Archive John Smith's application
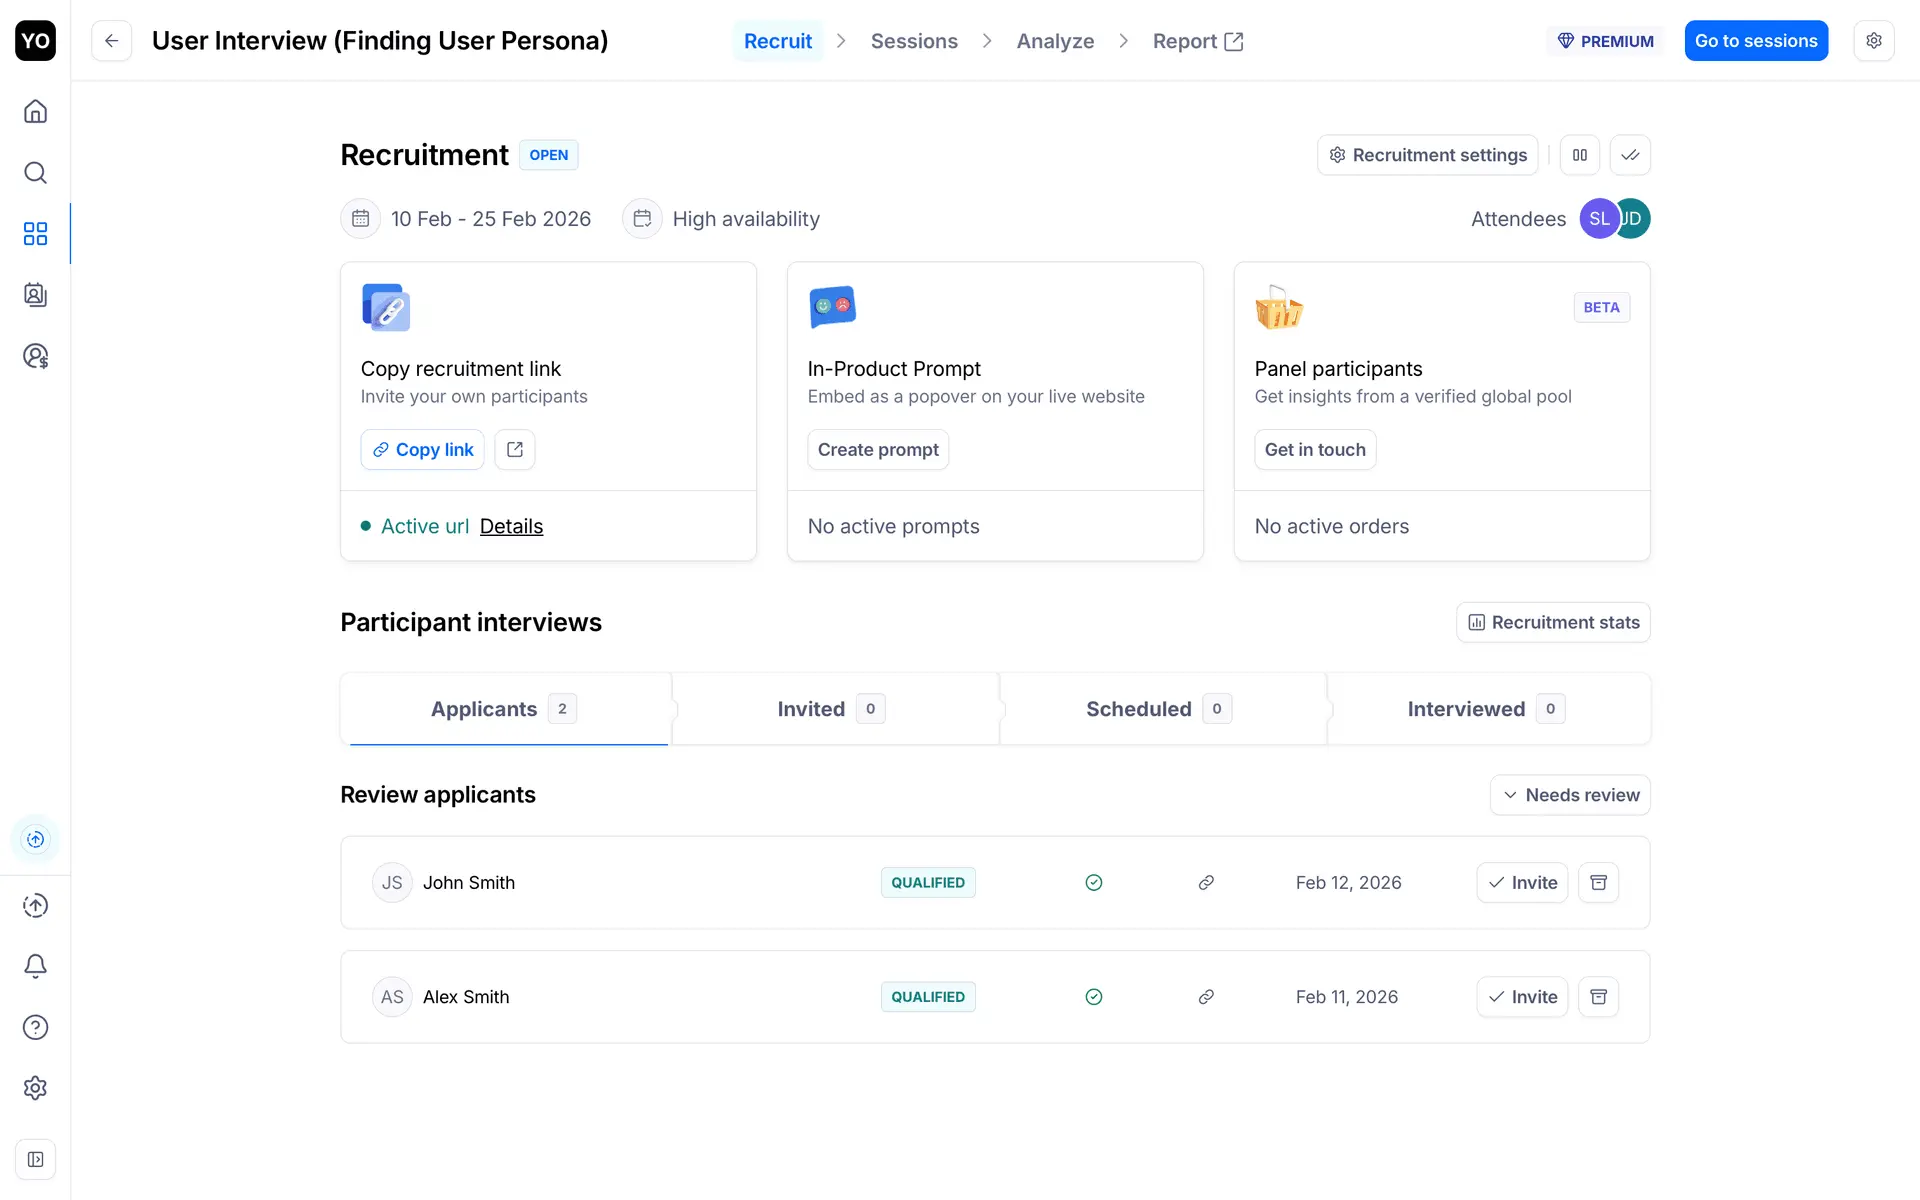This screenshot has width=1920, height=1200. point(1598,883)
